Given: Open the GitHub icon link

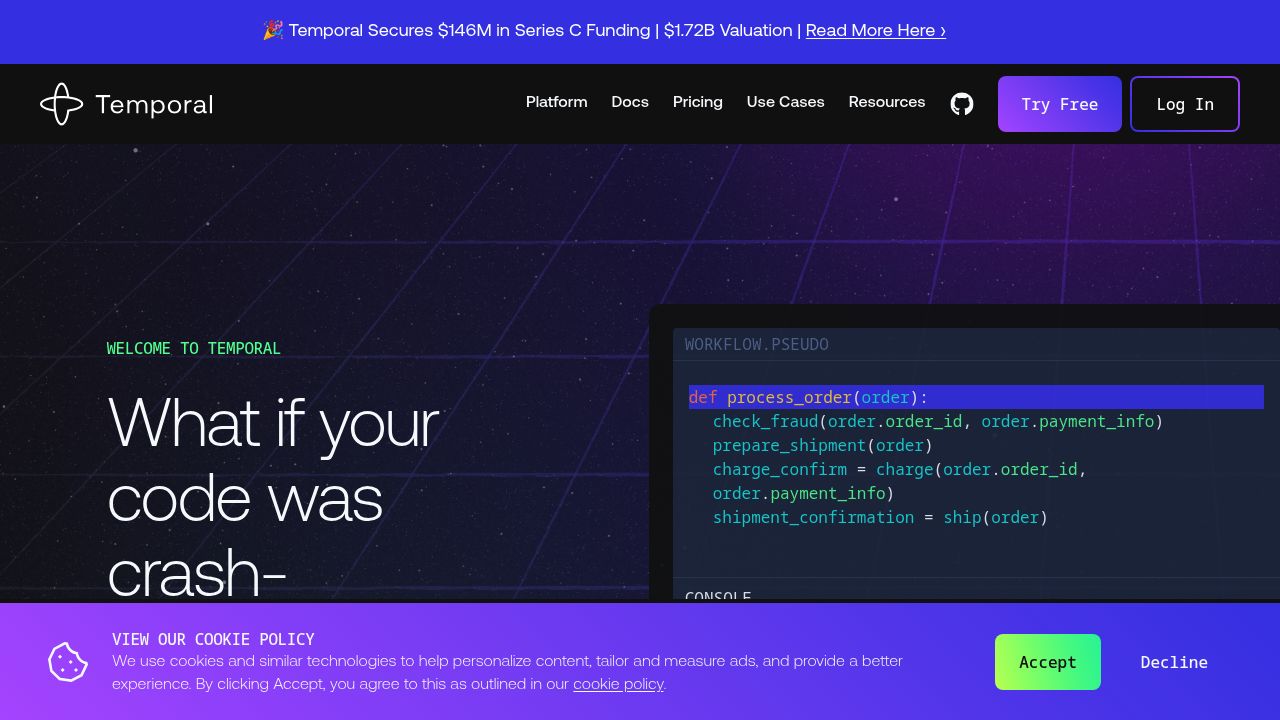Looking at the screenshot, I should pos(962,104).
